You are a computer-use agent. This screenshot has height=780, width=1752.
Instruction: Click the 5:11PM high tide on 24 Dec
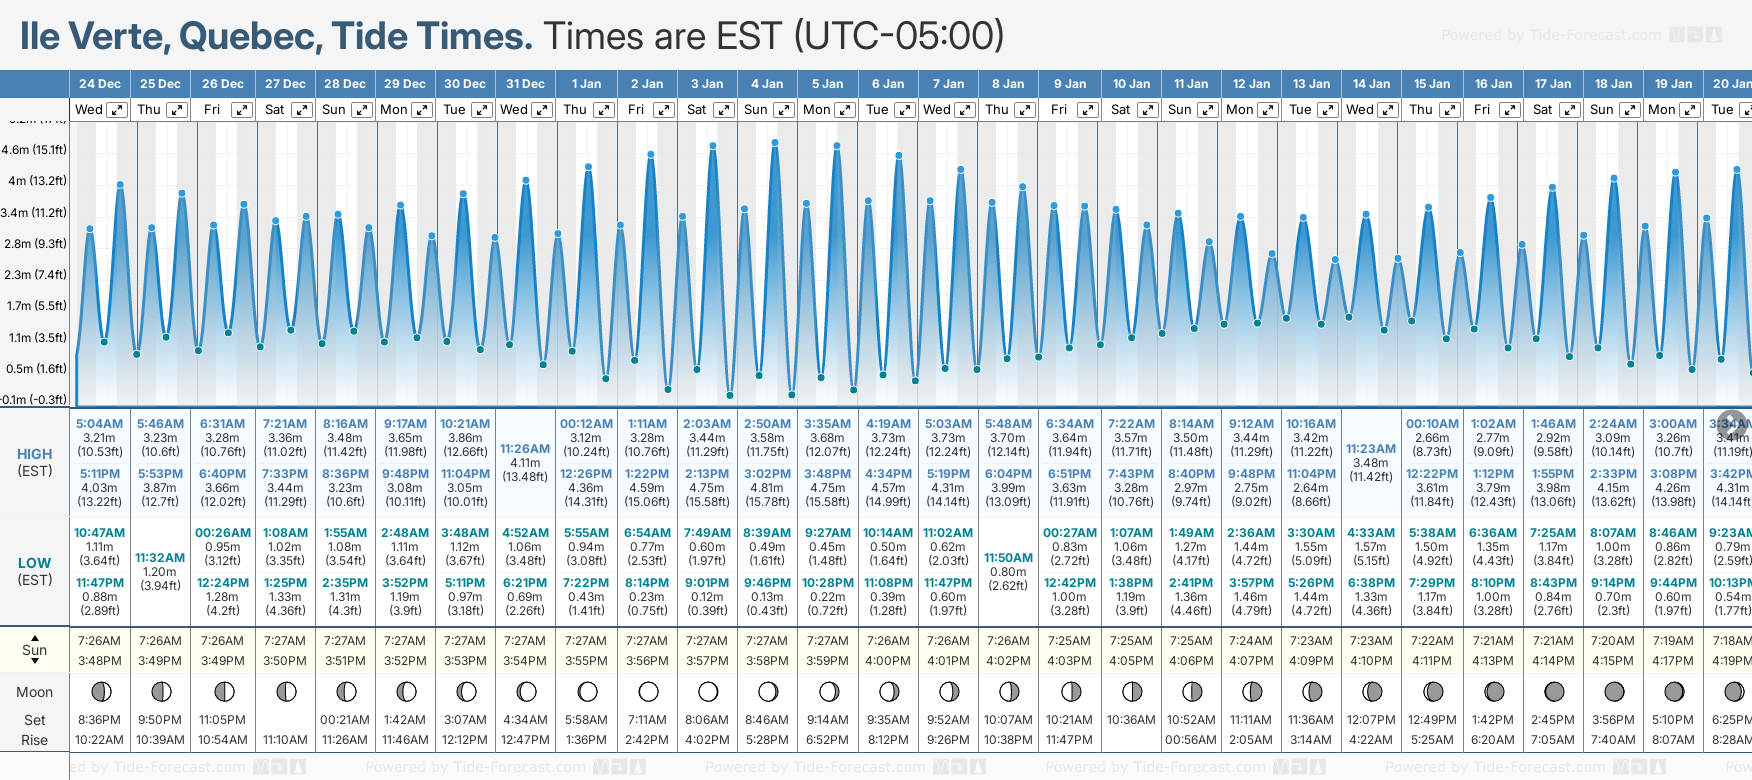click(100, 474)
